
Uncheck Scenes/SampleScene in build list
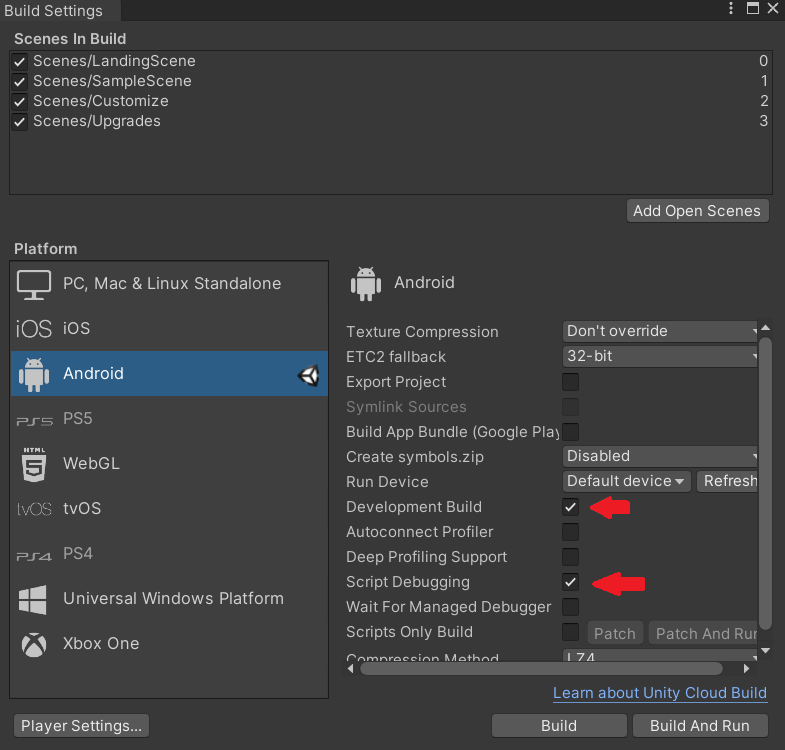pos(20,82)
